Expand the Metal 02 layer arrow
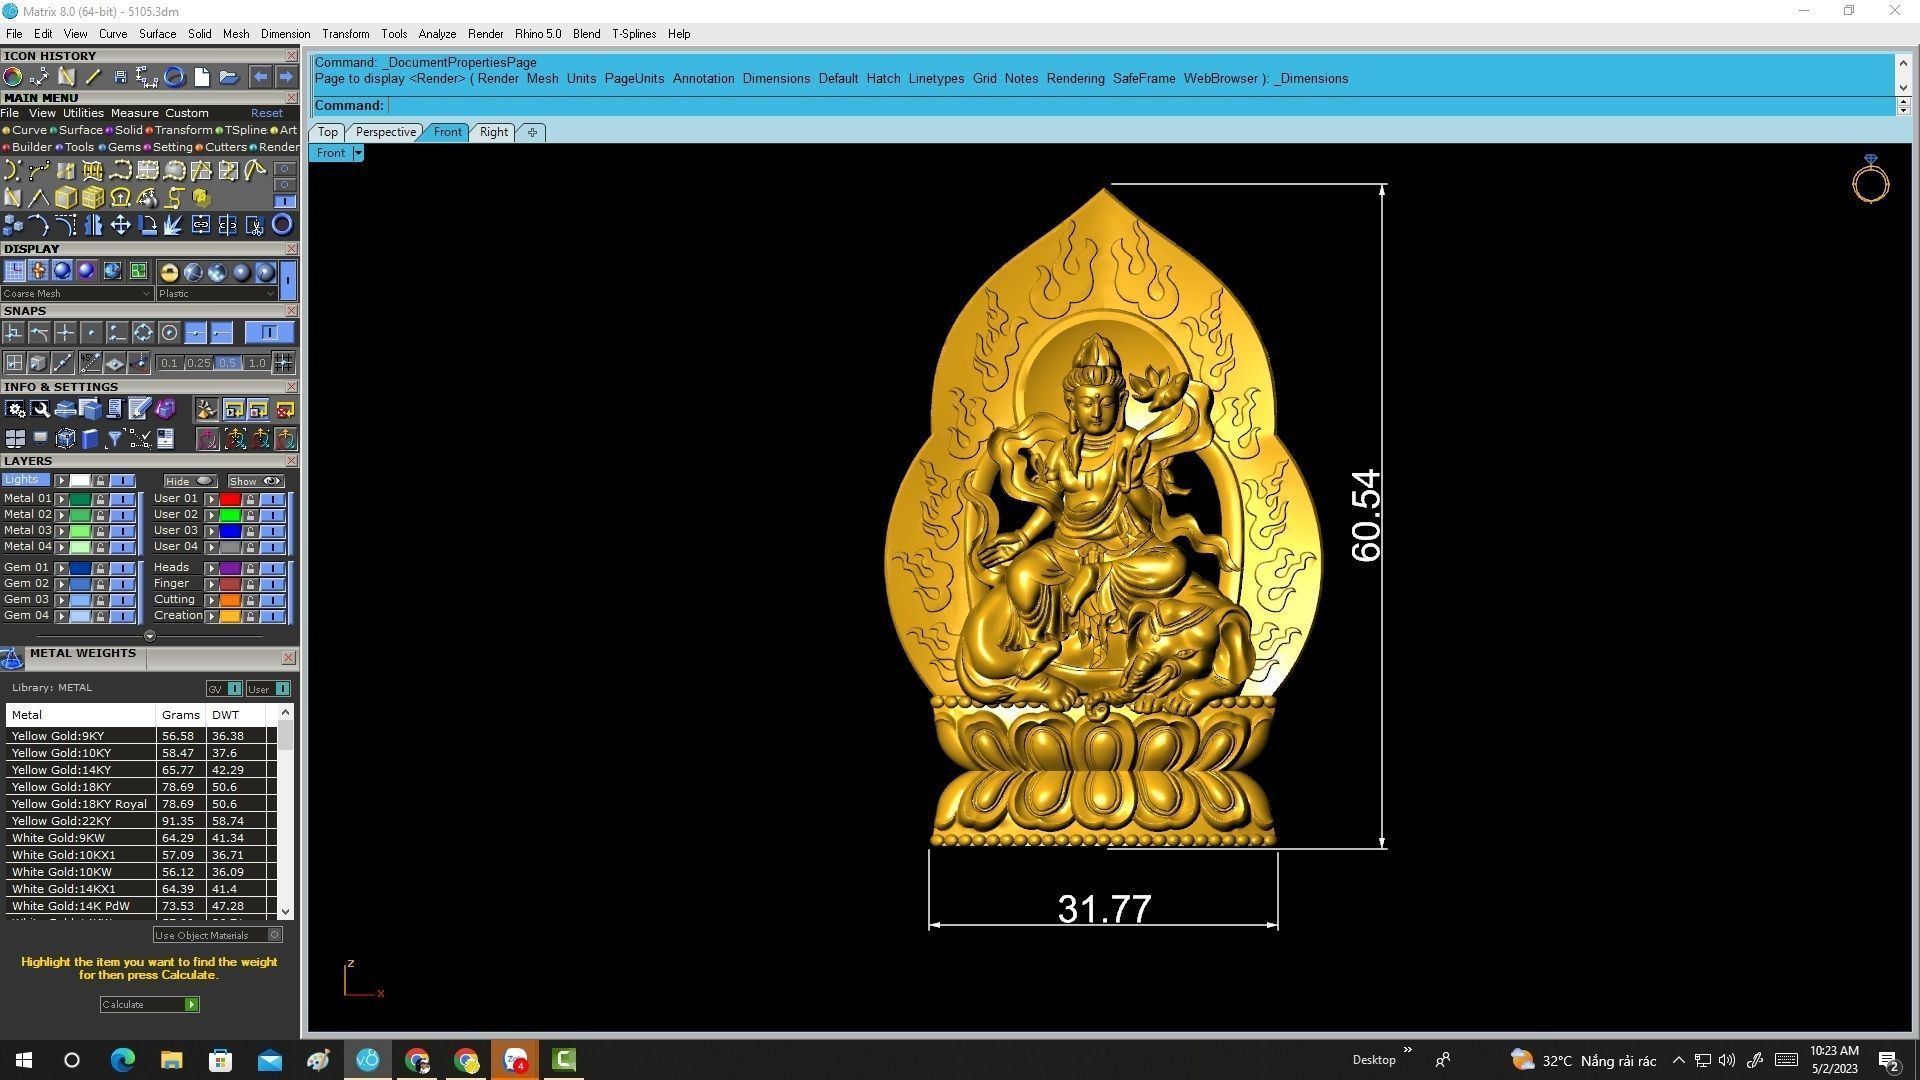This screenshot has height=1080, width=1920. click(x=61, y=515)
